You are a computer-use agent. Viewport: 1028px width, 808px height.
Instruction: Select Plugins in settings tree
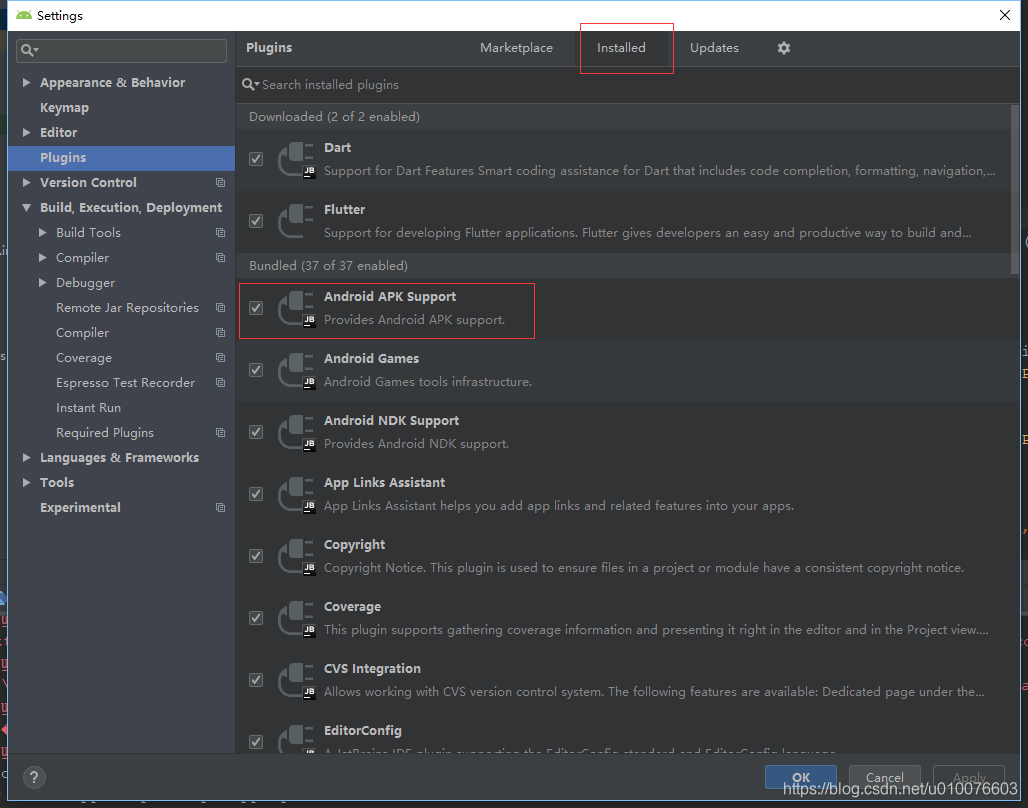pyautogui.click(x=121, y=158)
